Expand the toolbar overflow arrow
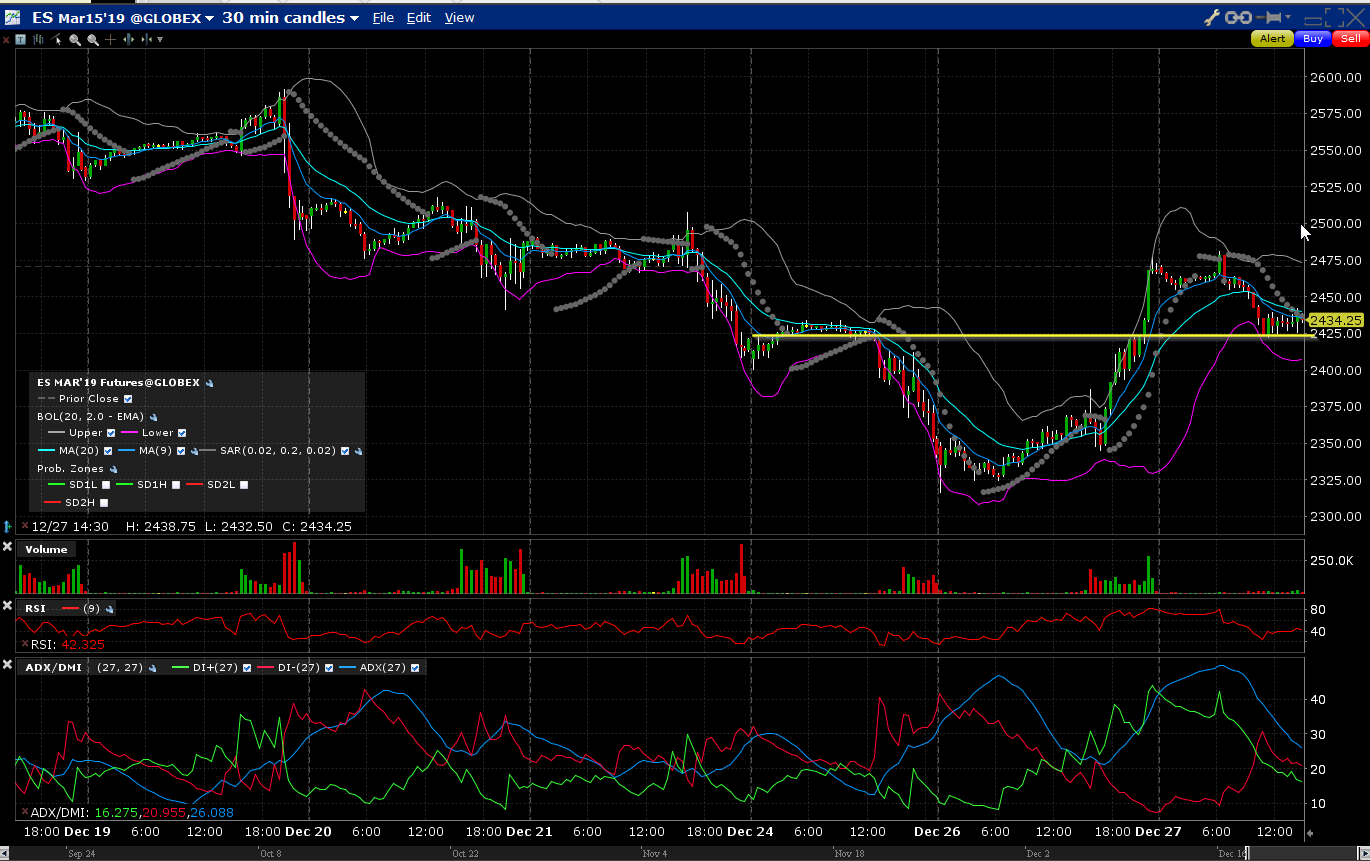 tap(160, 39)
